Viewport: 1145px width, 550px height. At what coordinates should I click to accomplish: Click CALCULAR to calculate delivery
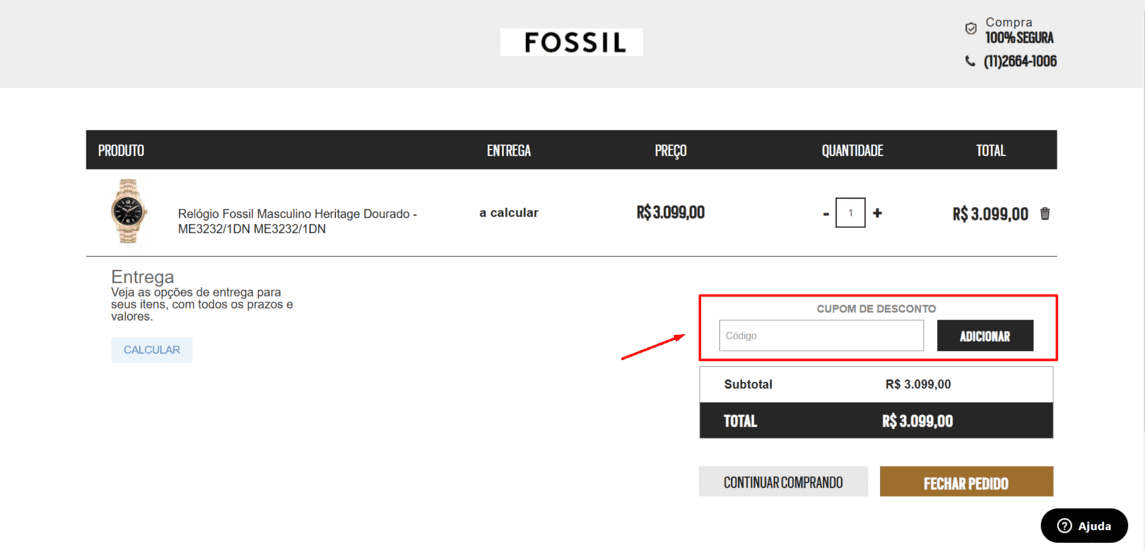(x=152, y=350)
